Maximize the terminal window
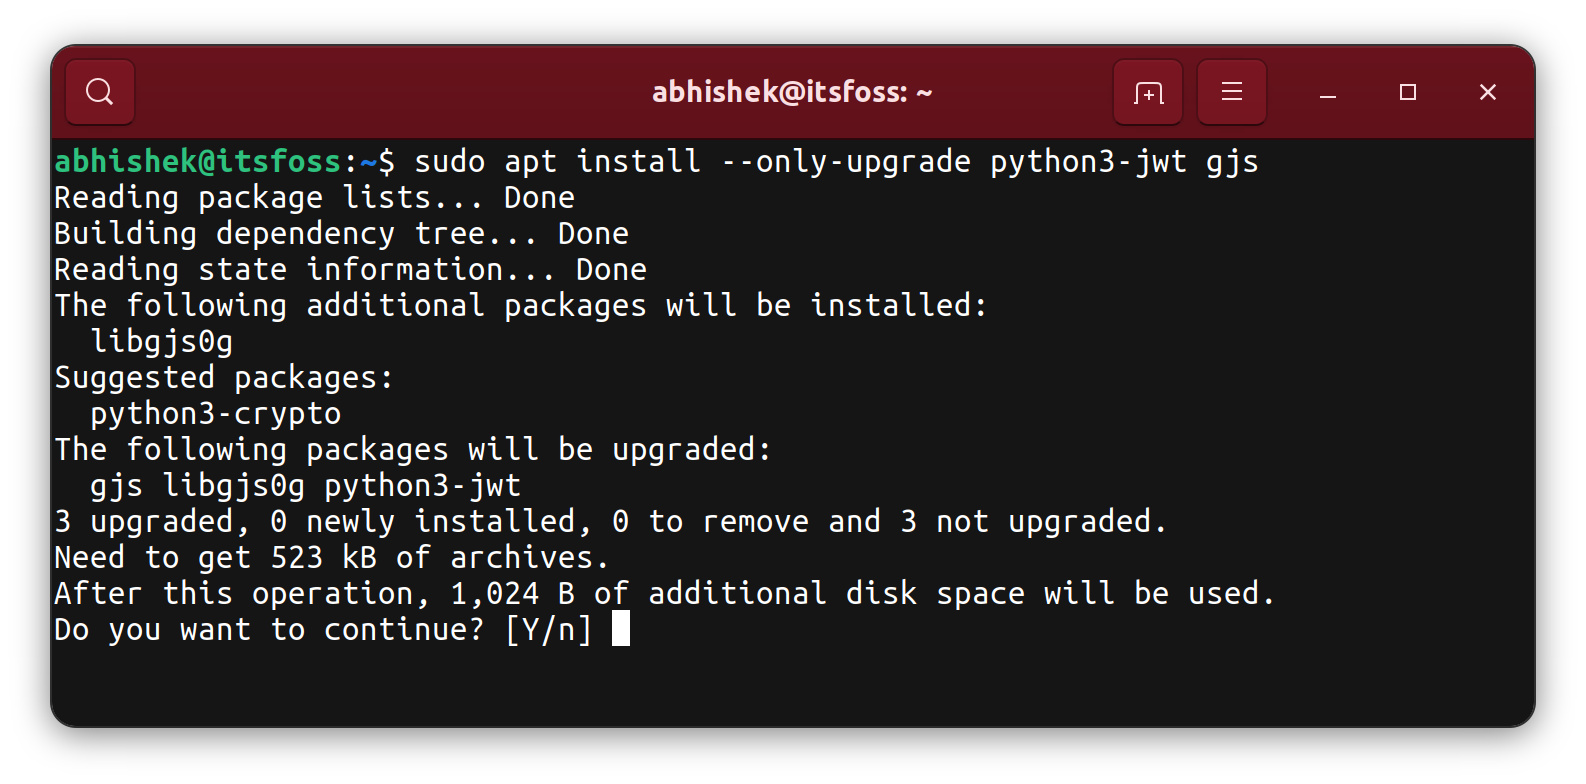Viewport: 1586px width, 784px height. point(1408,92)
